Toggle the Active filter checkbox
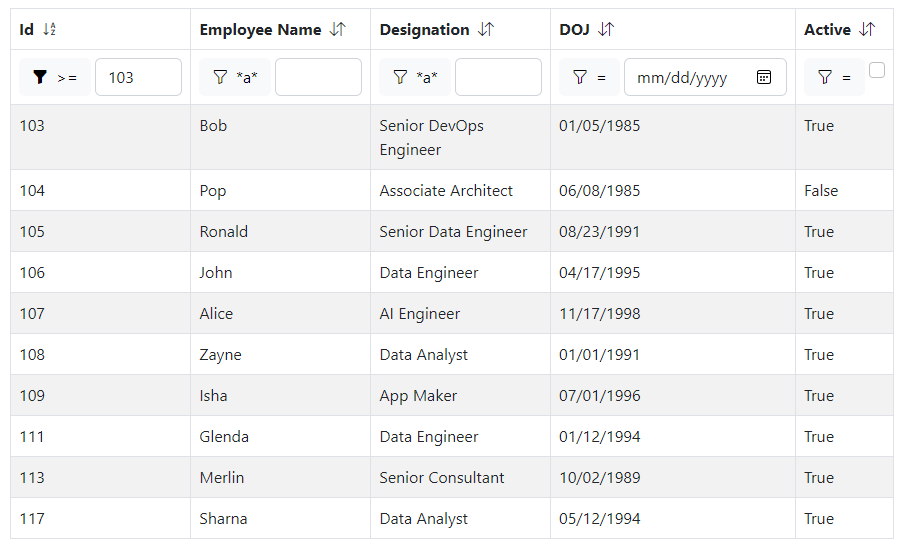Viewport: 905px width, 550px height. [x=877, y=70]
